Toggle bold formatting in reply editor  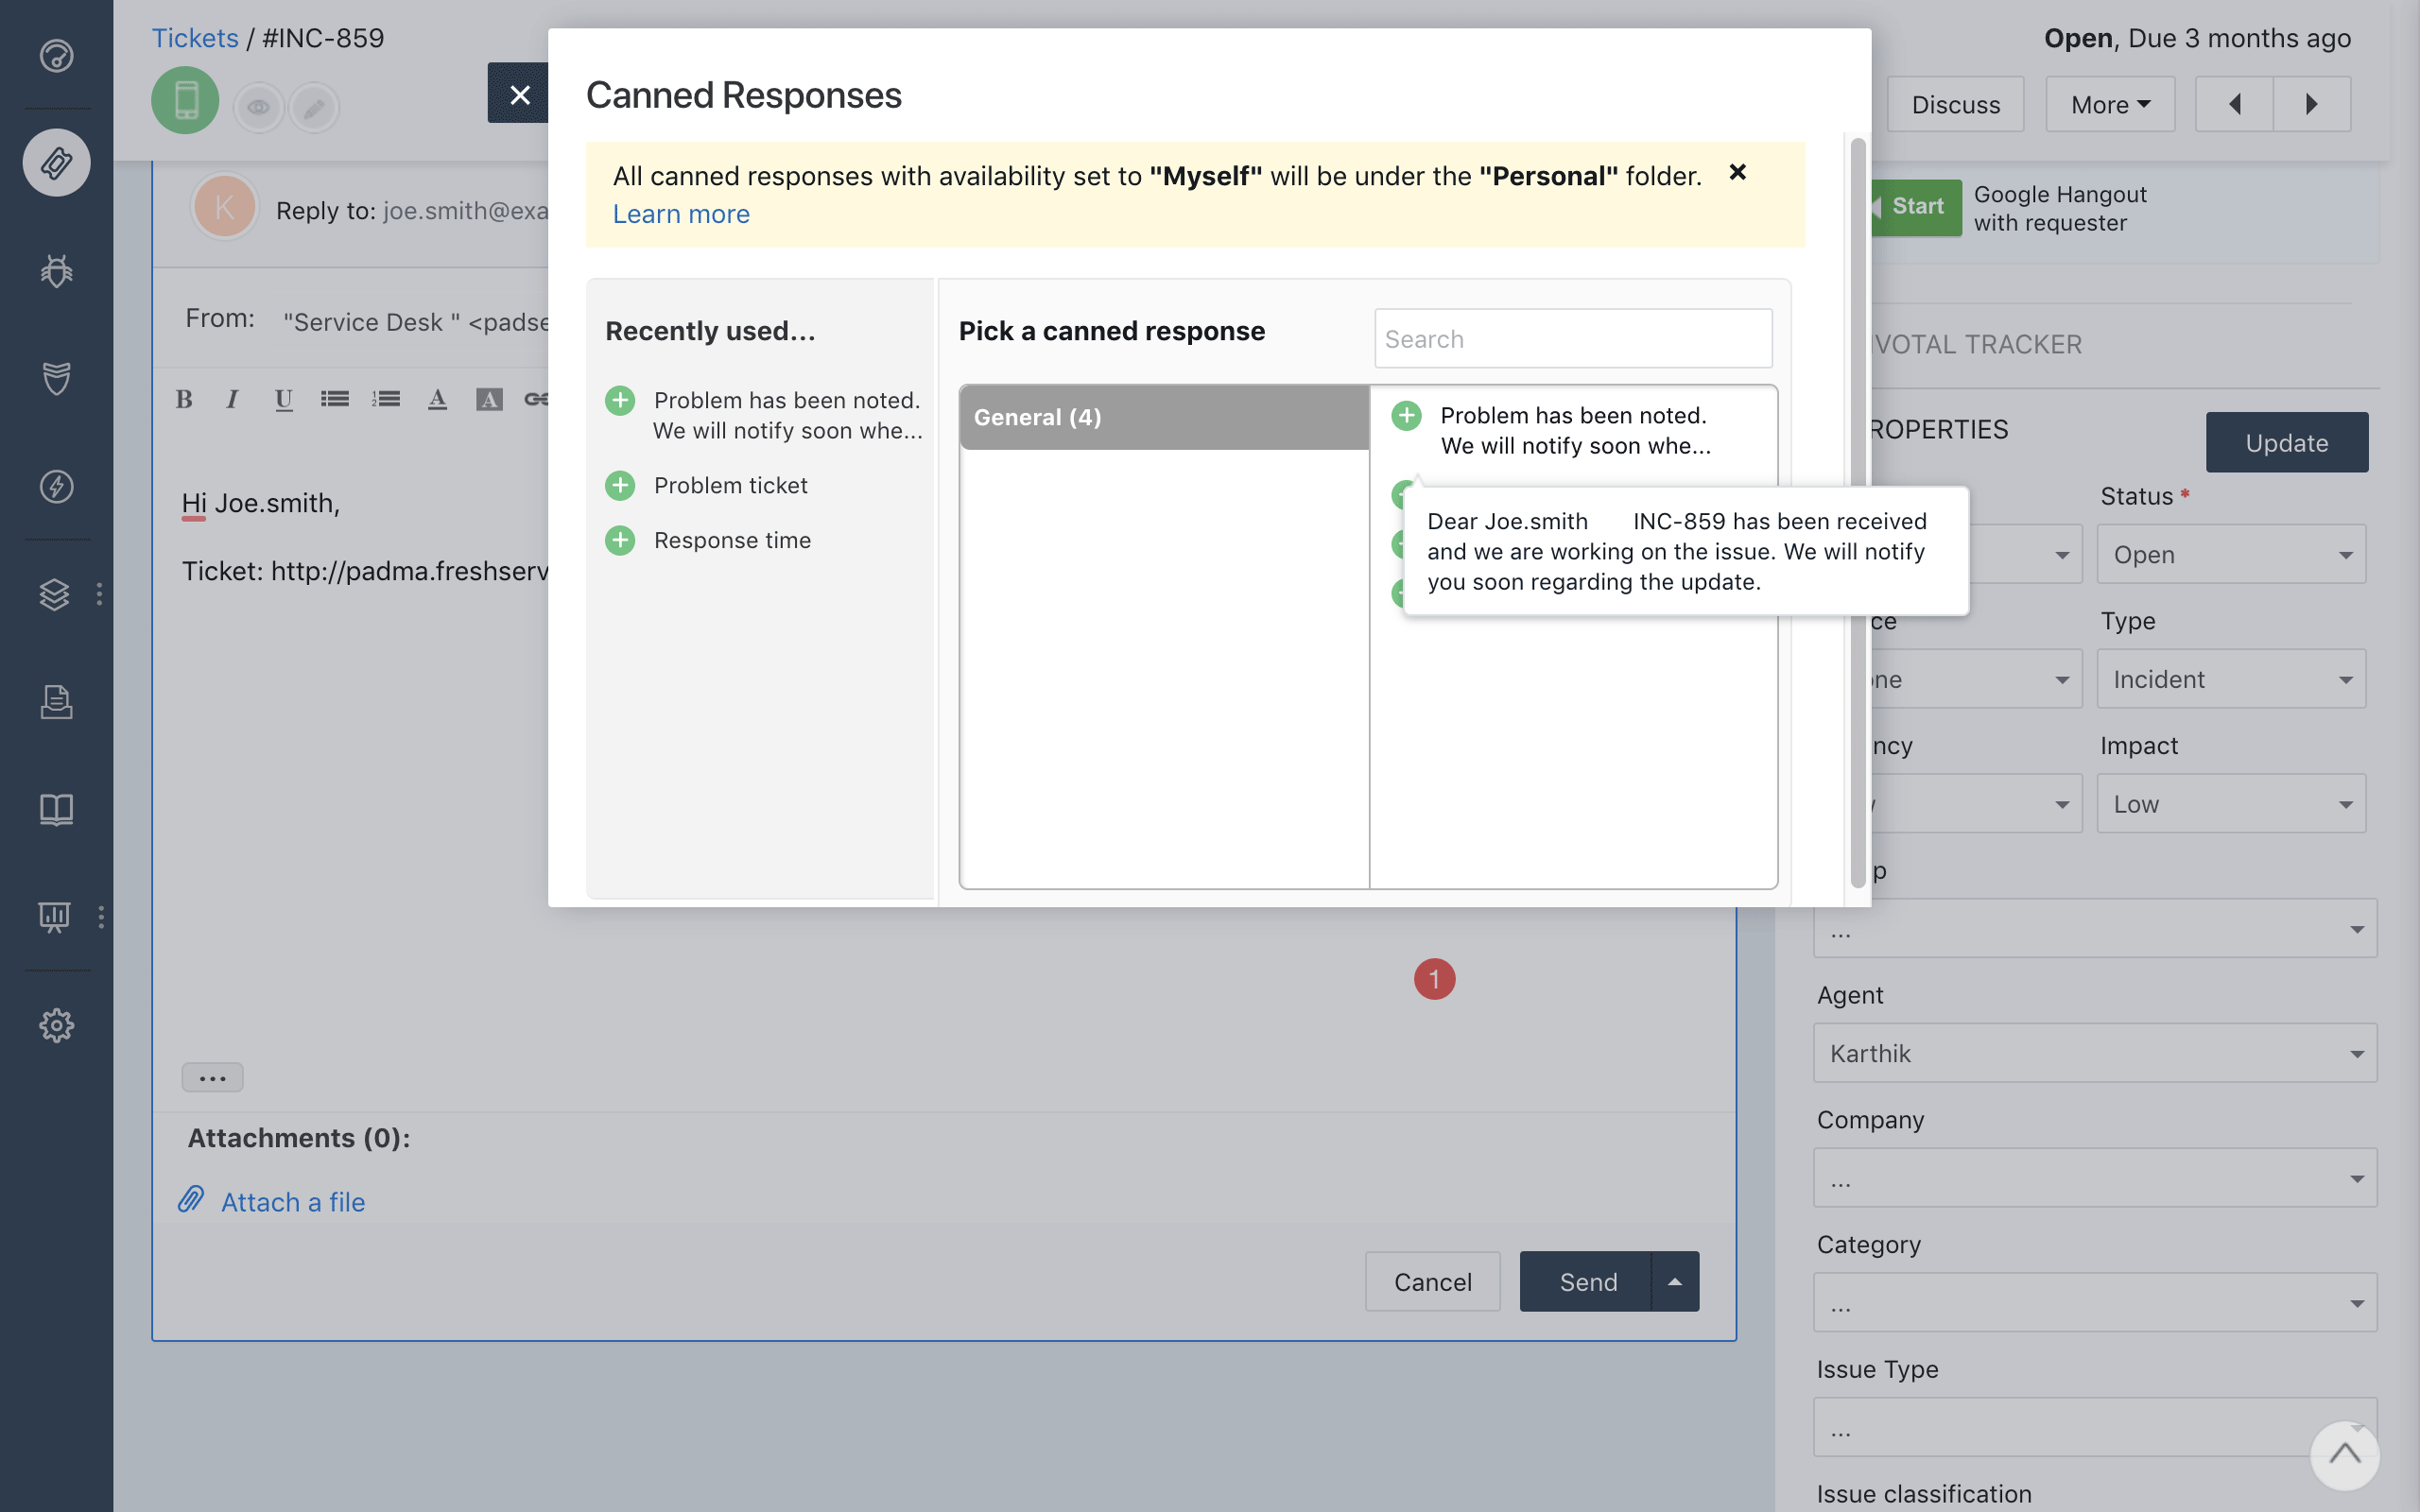coord(184,400)
